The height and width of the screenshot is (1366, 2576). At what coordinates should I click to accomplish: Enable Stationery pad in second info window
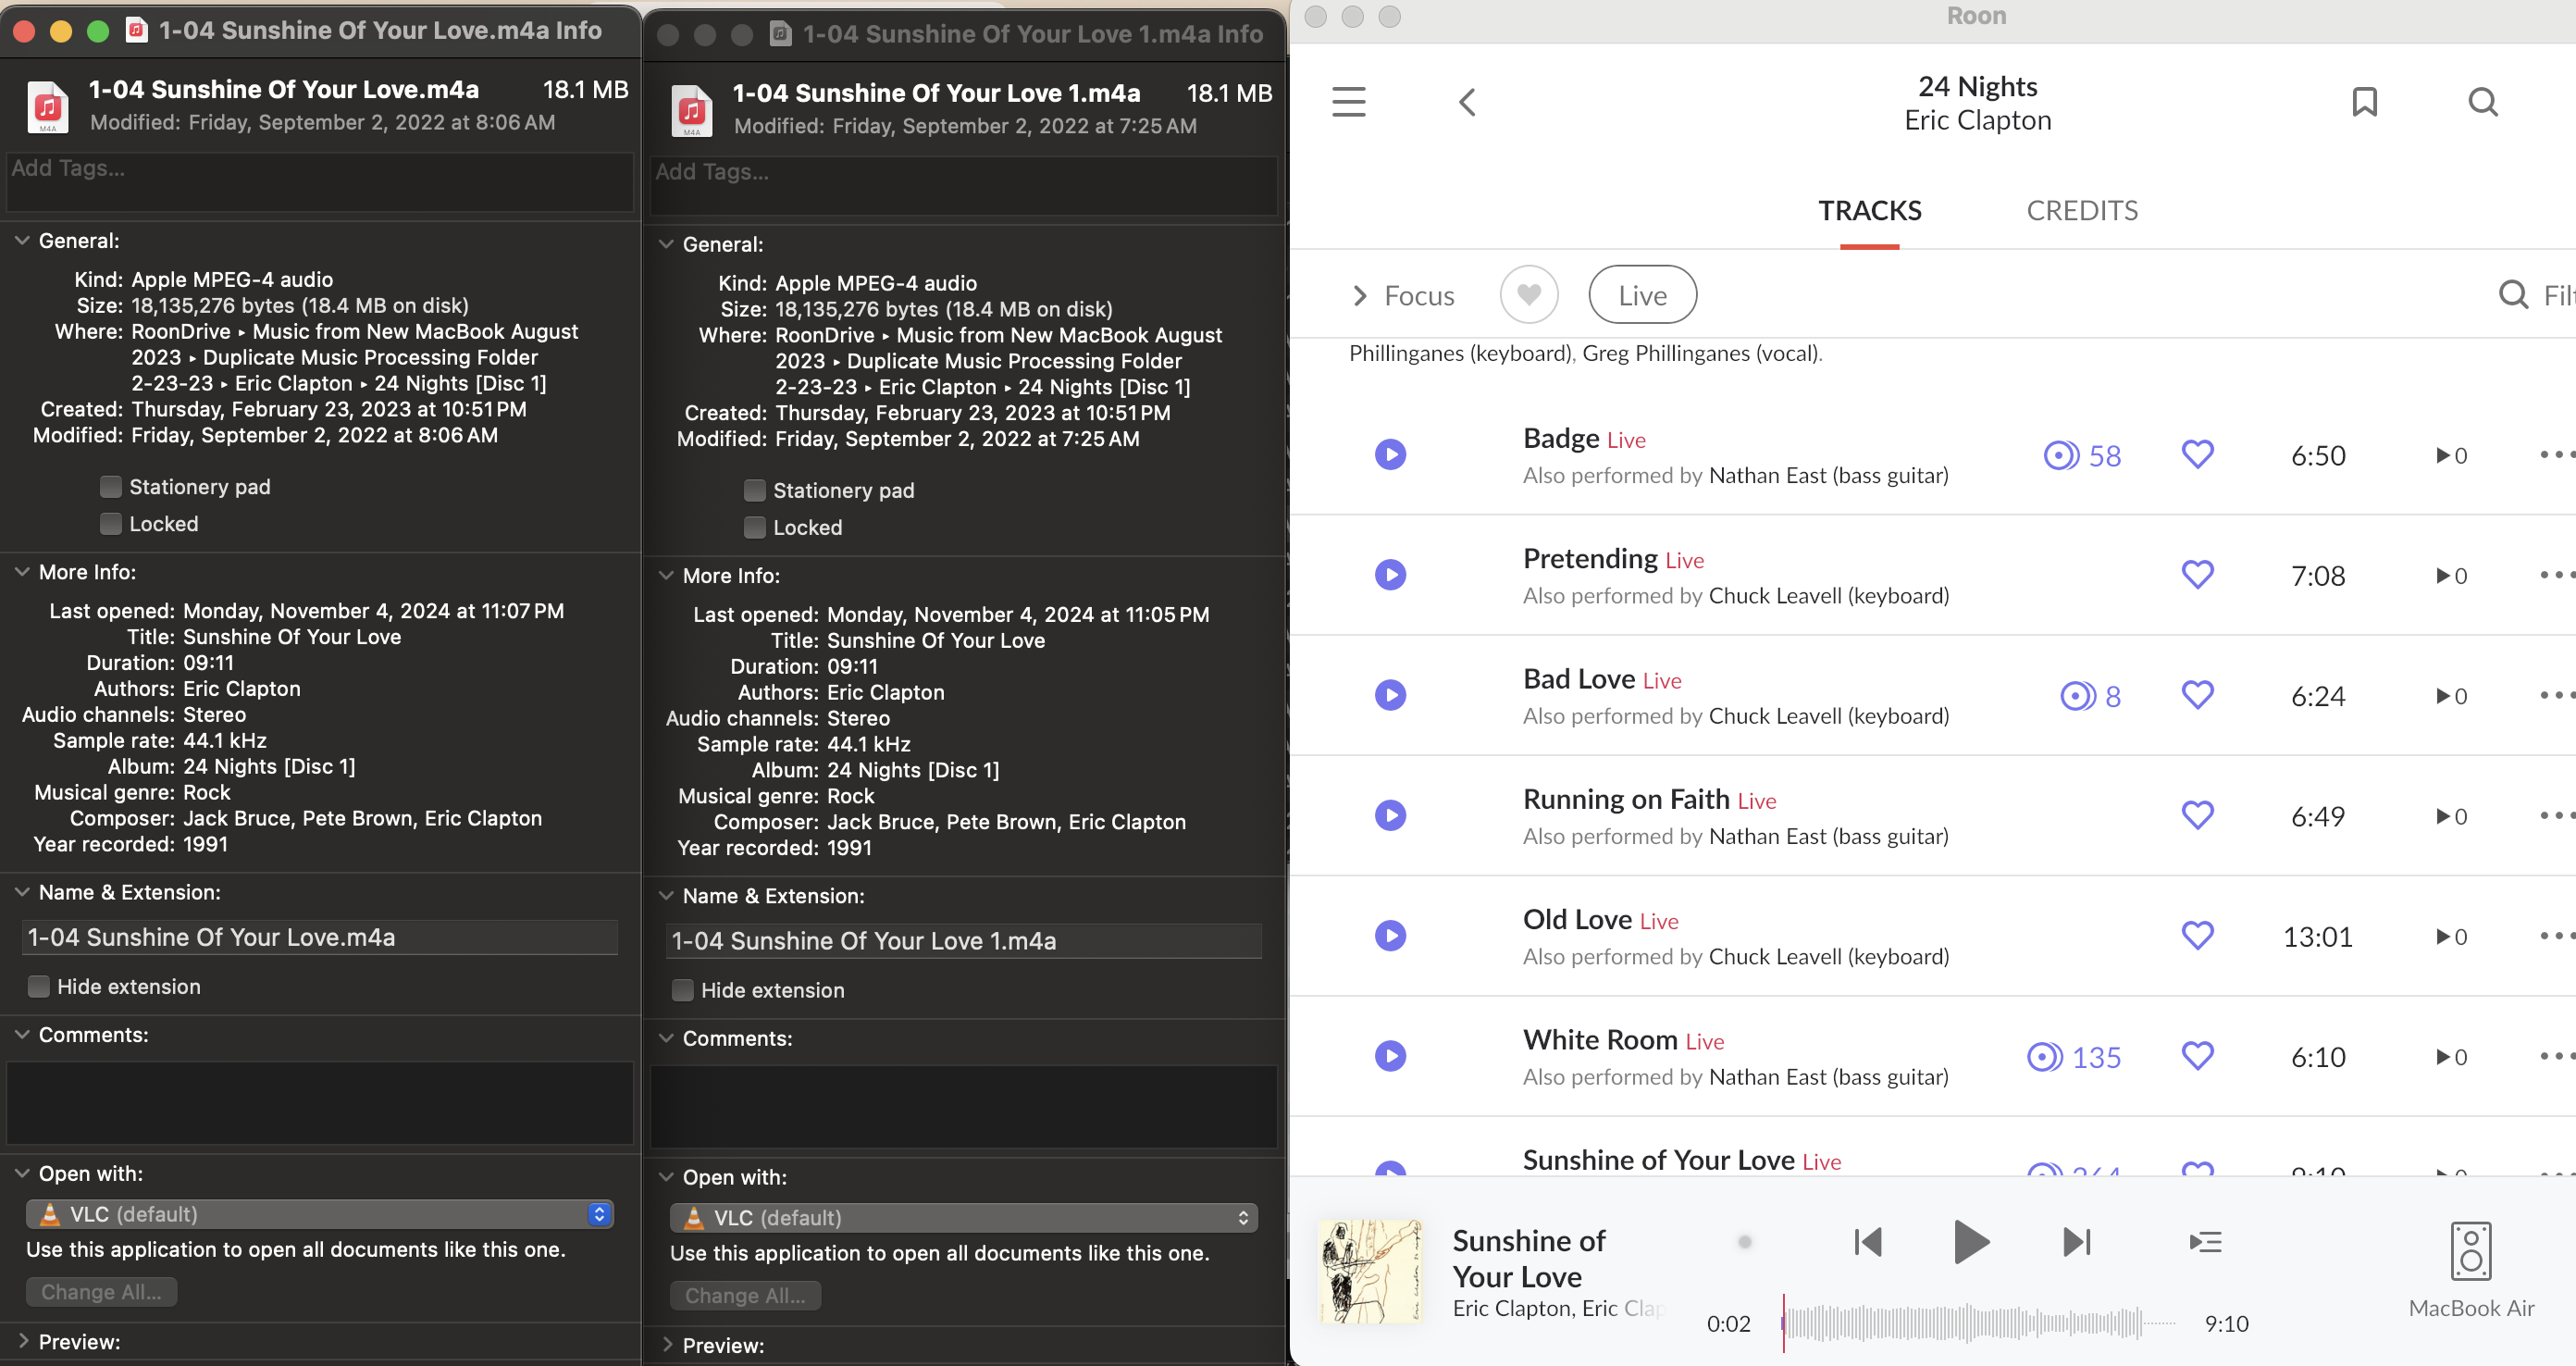[x=755, y=490]
